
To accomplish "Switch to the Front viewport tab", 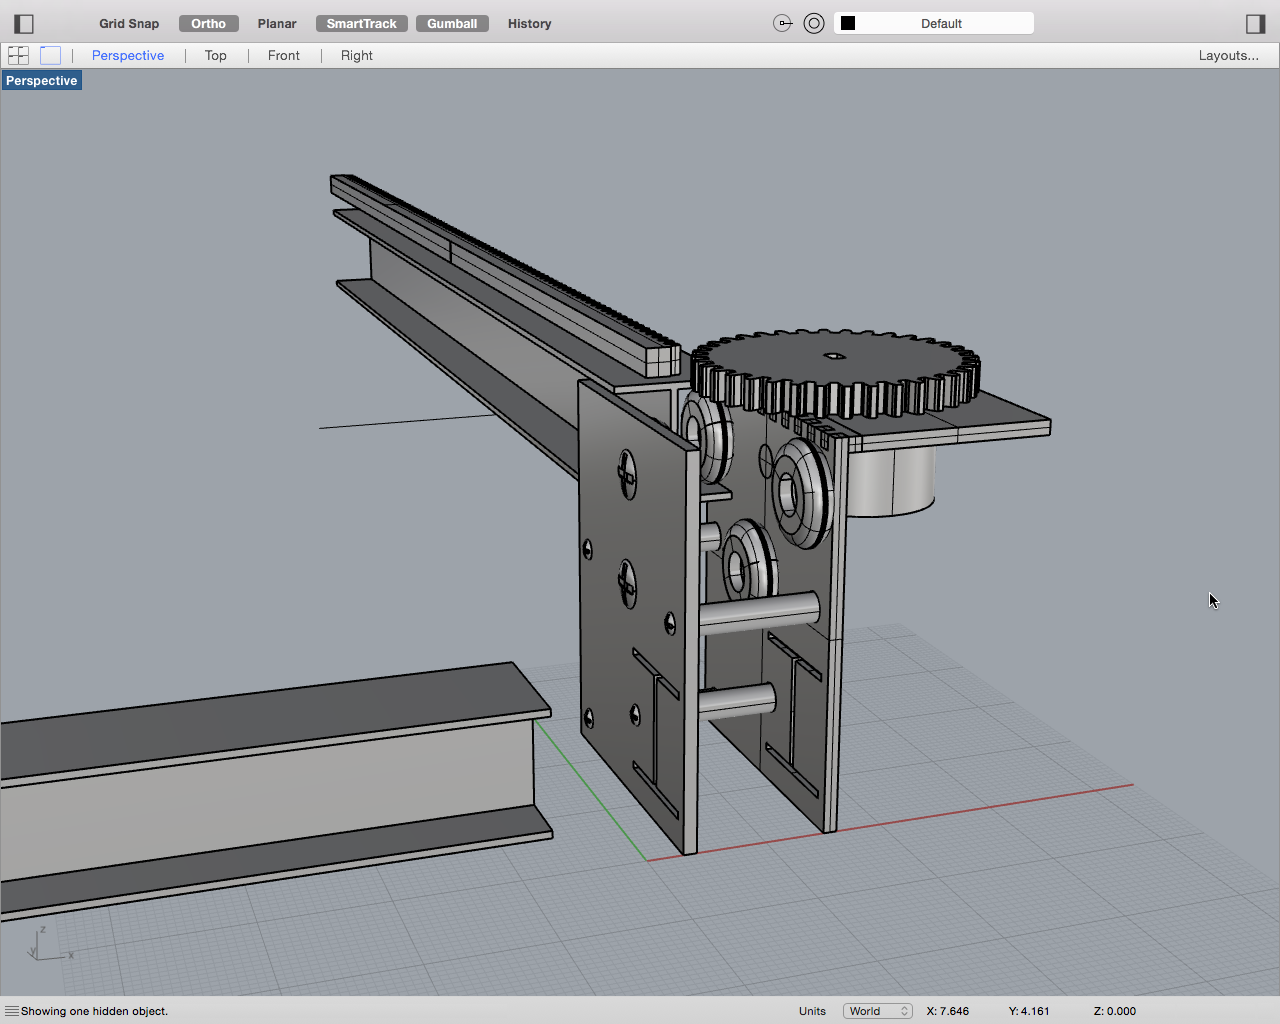I will pyautogui.click(x=284, y=55).
